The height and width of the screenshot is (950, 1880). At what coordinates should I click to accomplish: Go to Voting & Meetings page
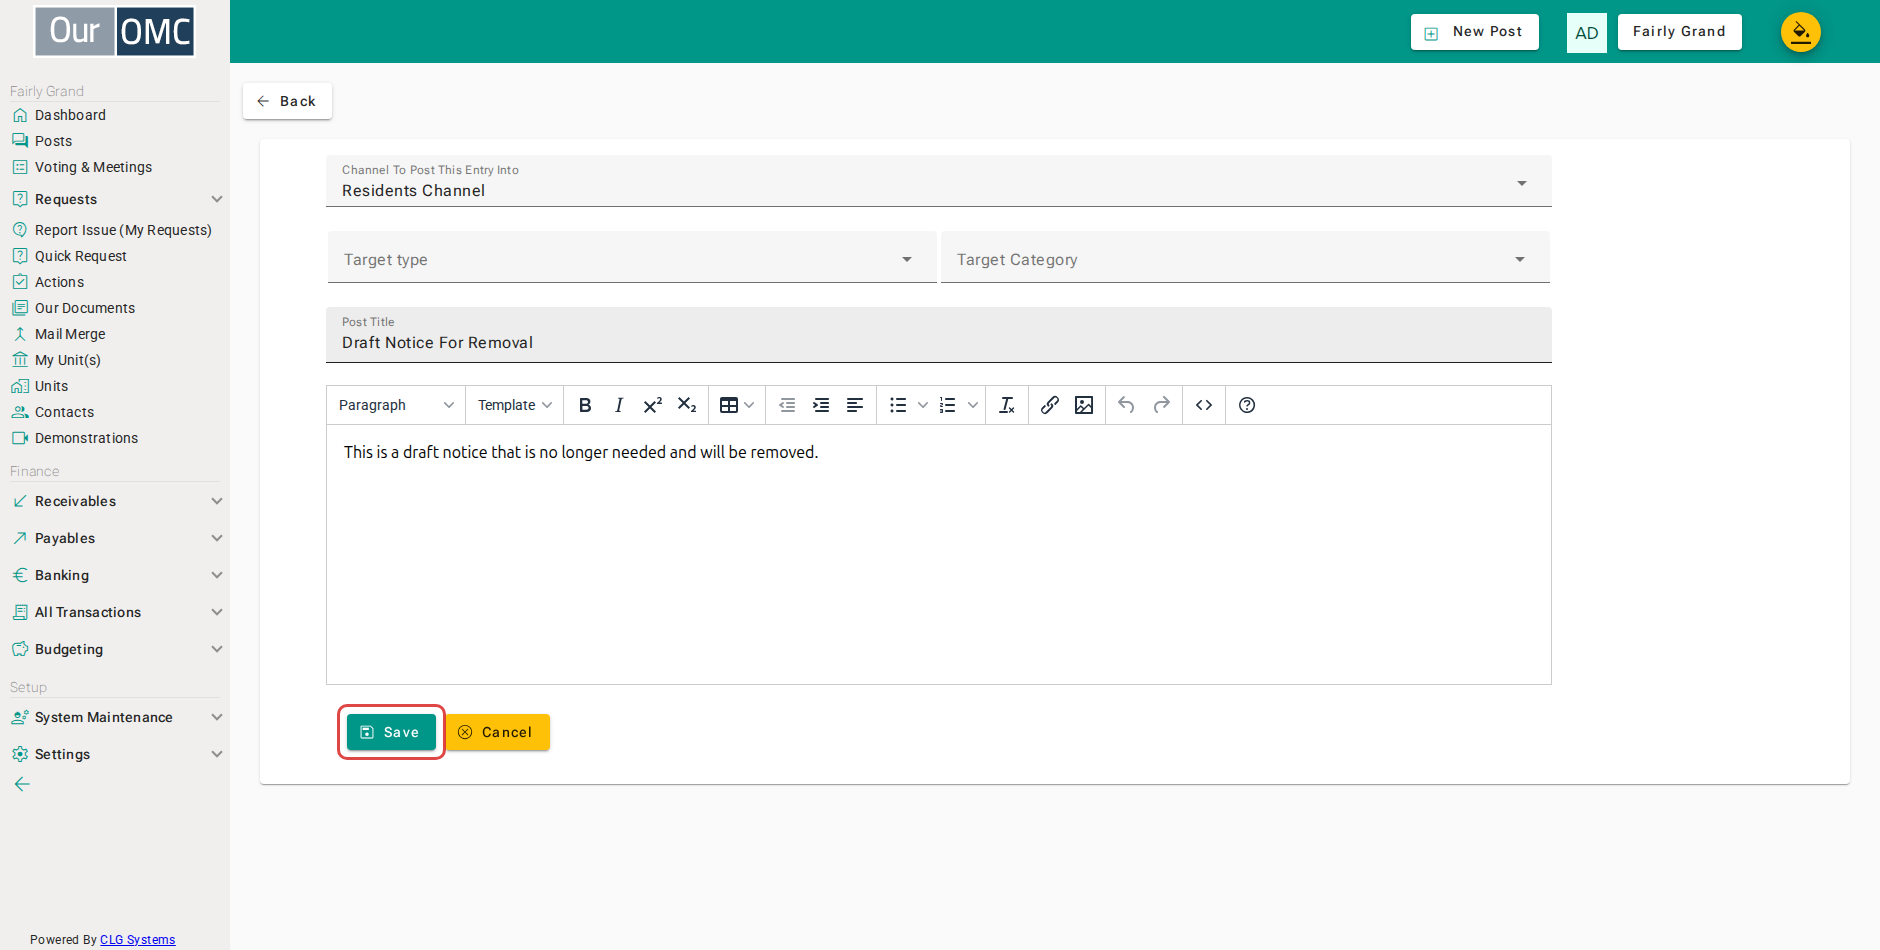93,167
